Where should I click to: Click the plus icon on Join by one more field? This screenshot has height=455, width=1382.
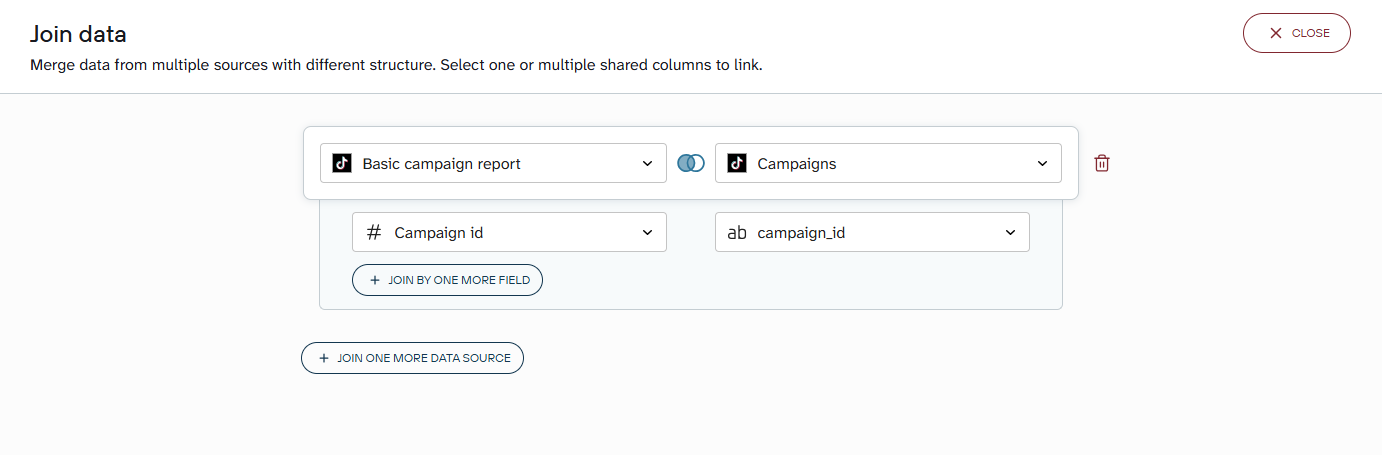375,281
